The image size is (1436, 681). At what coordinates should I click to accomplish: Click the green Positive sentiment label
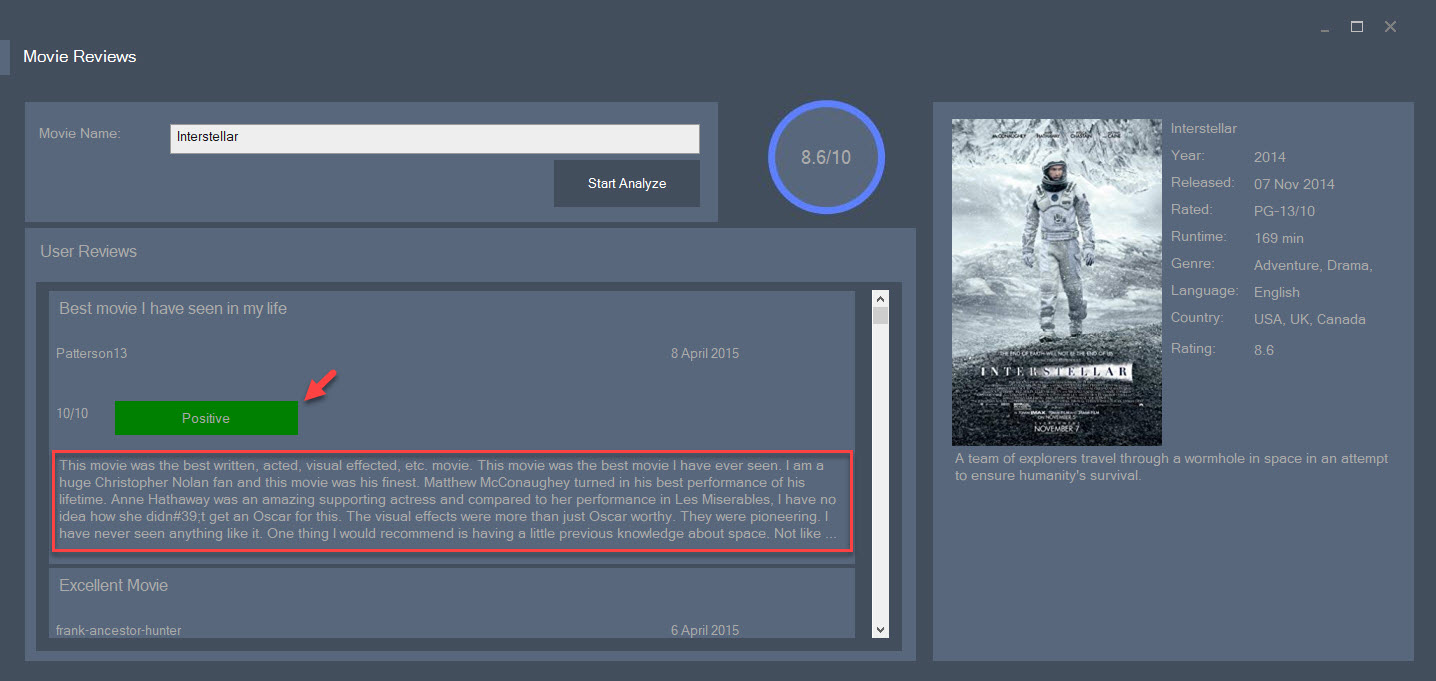point(206,418)
